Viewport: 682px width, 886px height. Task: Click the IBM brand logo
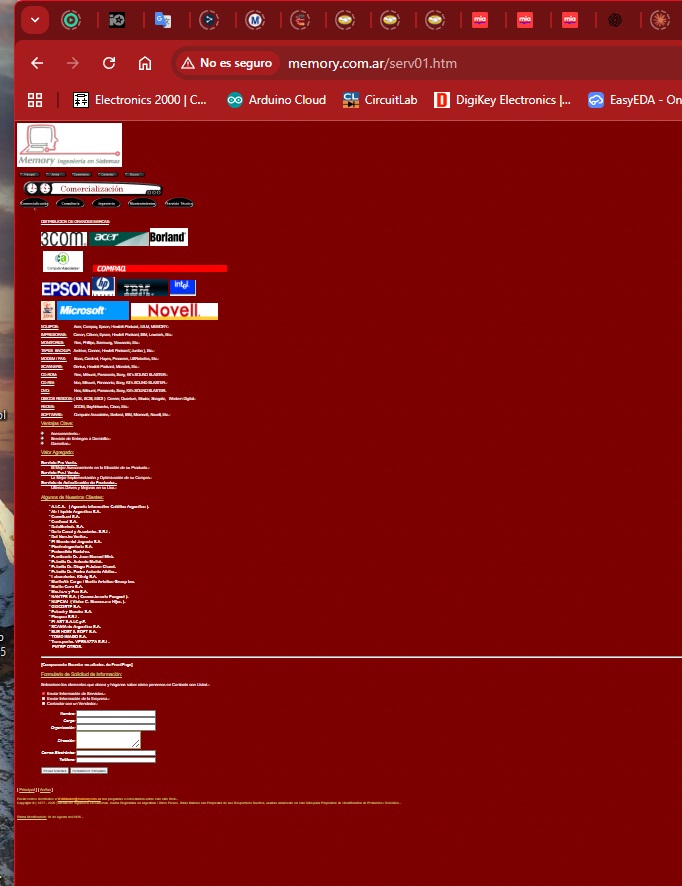pyautogui.click(x=142, y=288)
